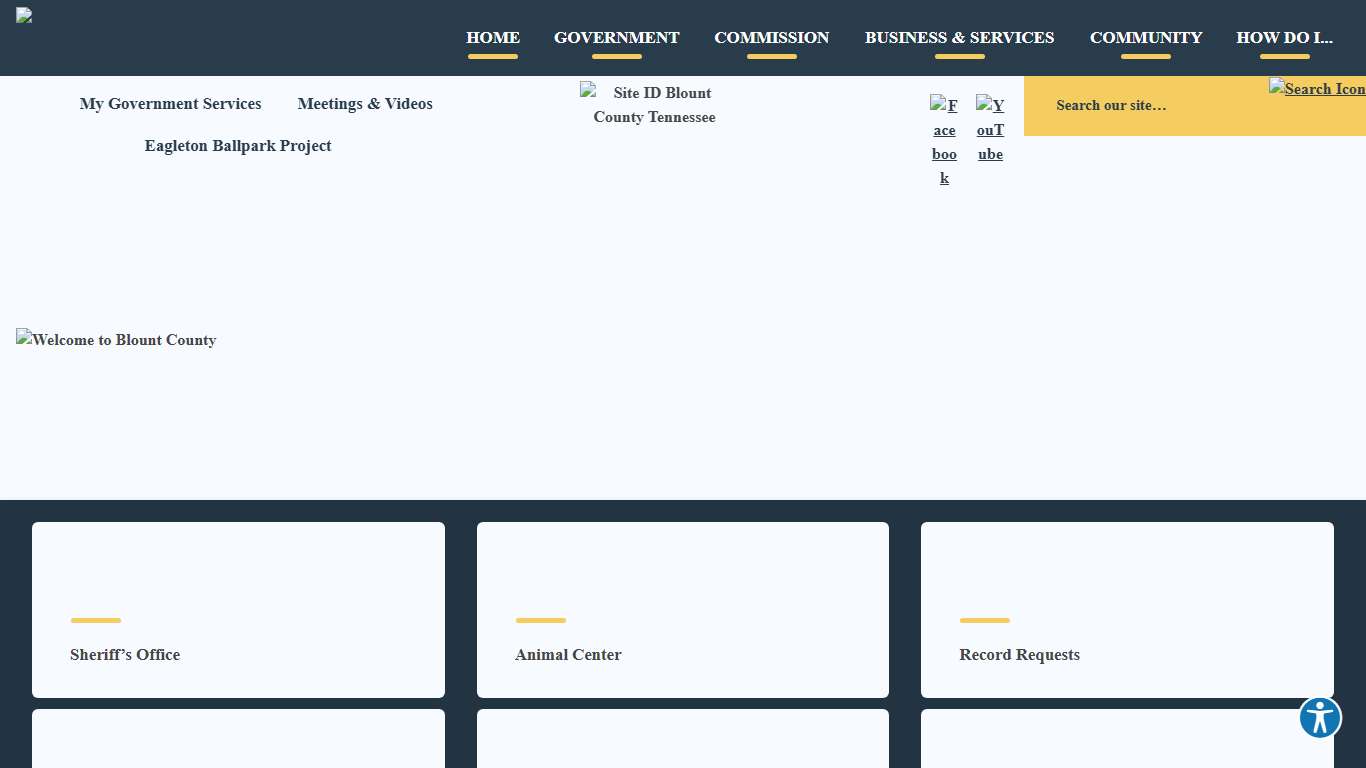Open the GOVERNMENT dropdown menu
Viewport: 1366px width, 768px height.
(x=616, y=37)
